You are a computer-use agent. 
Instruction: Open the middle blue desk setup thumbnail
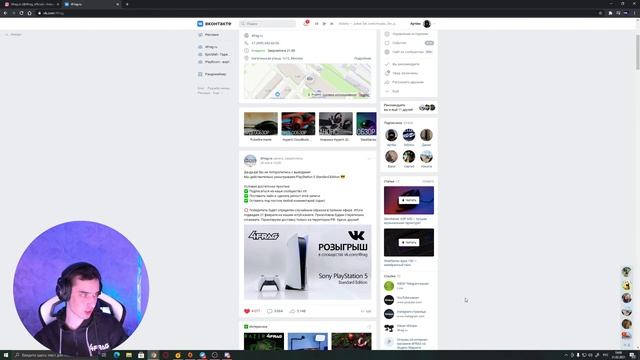pos(308,341)
